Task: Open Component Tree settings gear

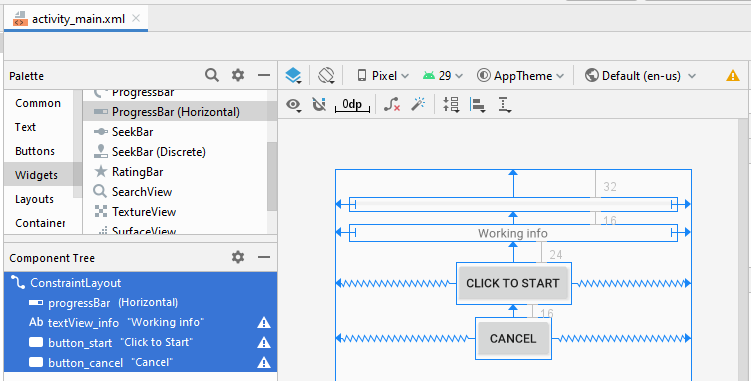Action: click(x=238, y=257)
